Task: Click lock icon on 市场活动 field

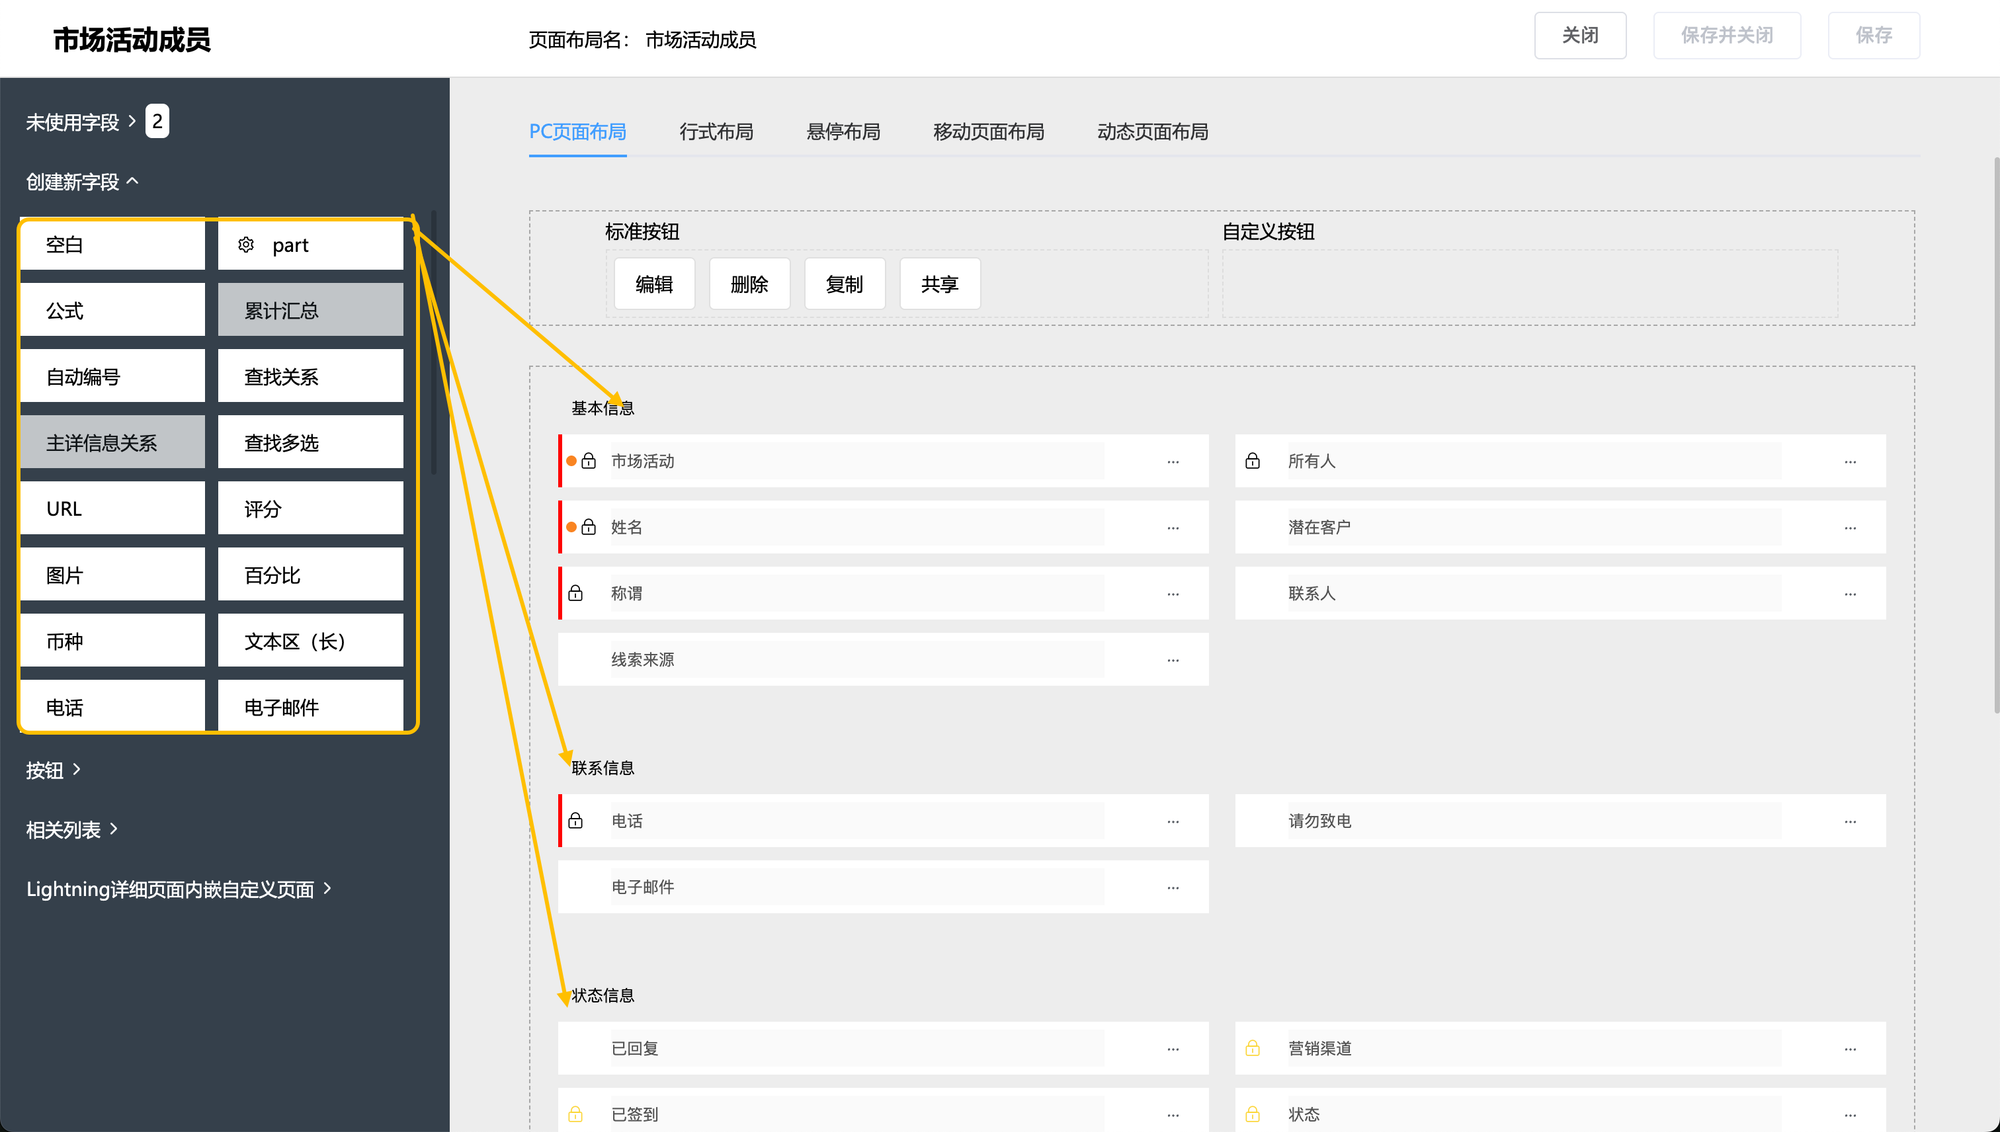Action: 589,461
